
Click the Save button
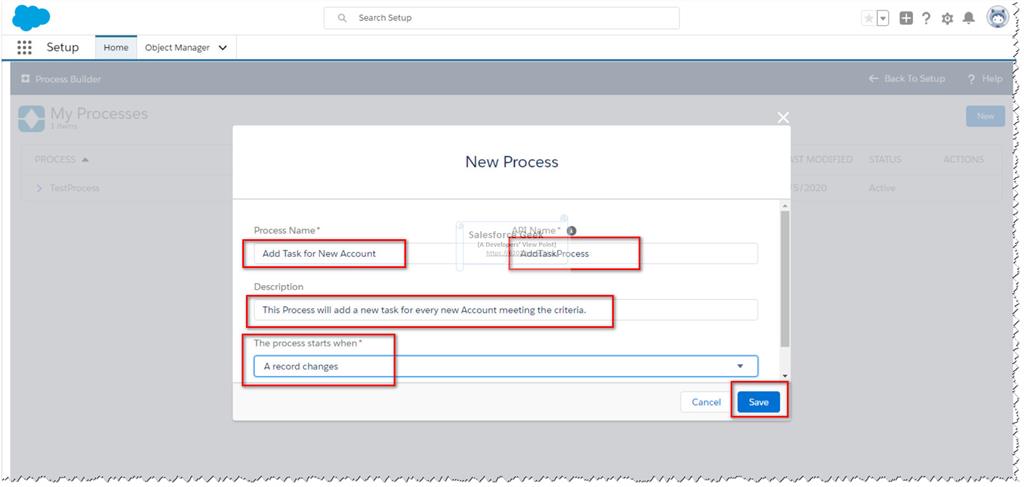[758, 402]
